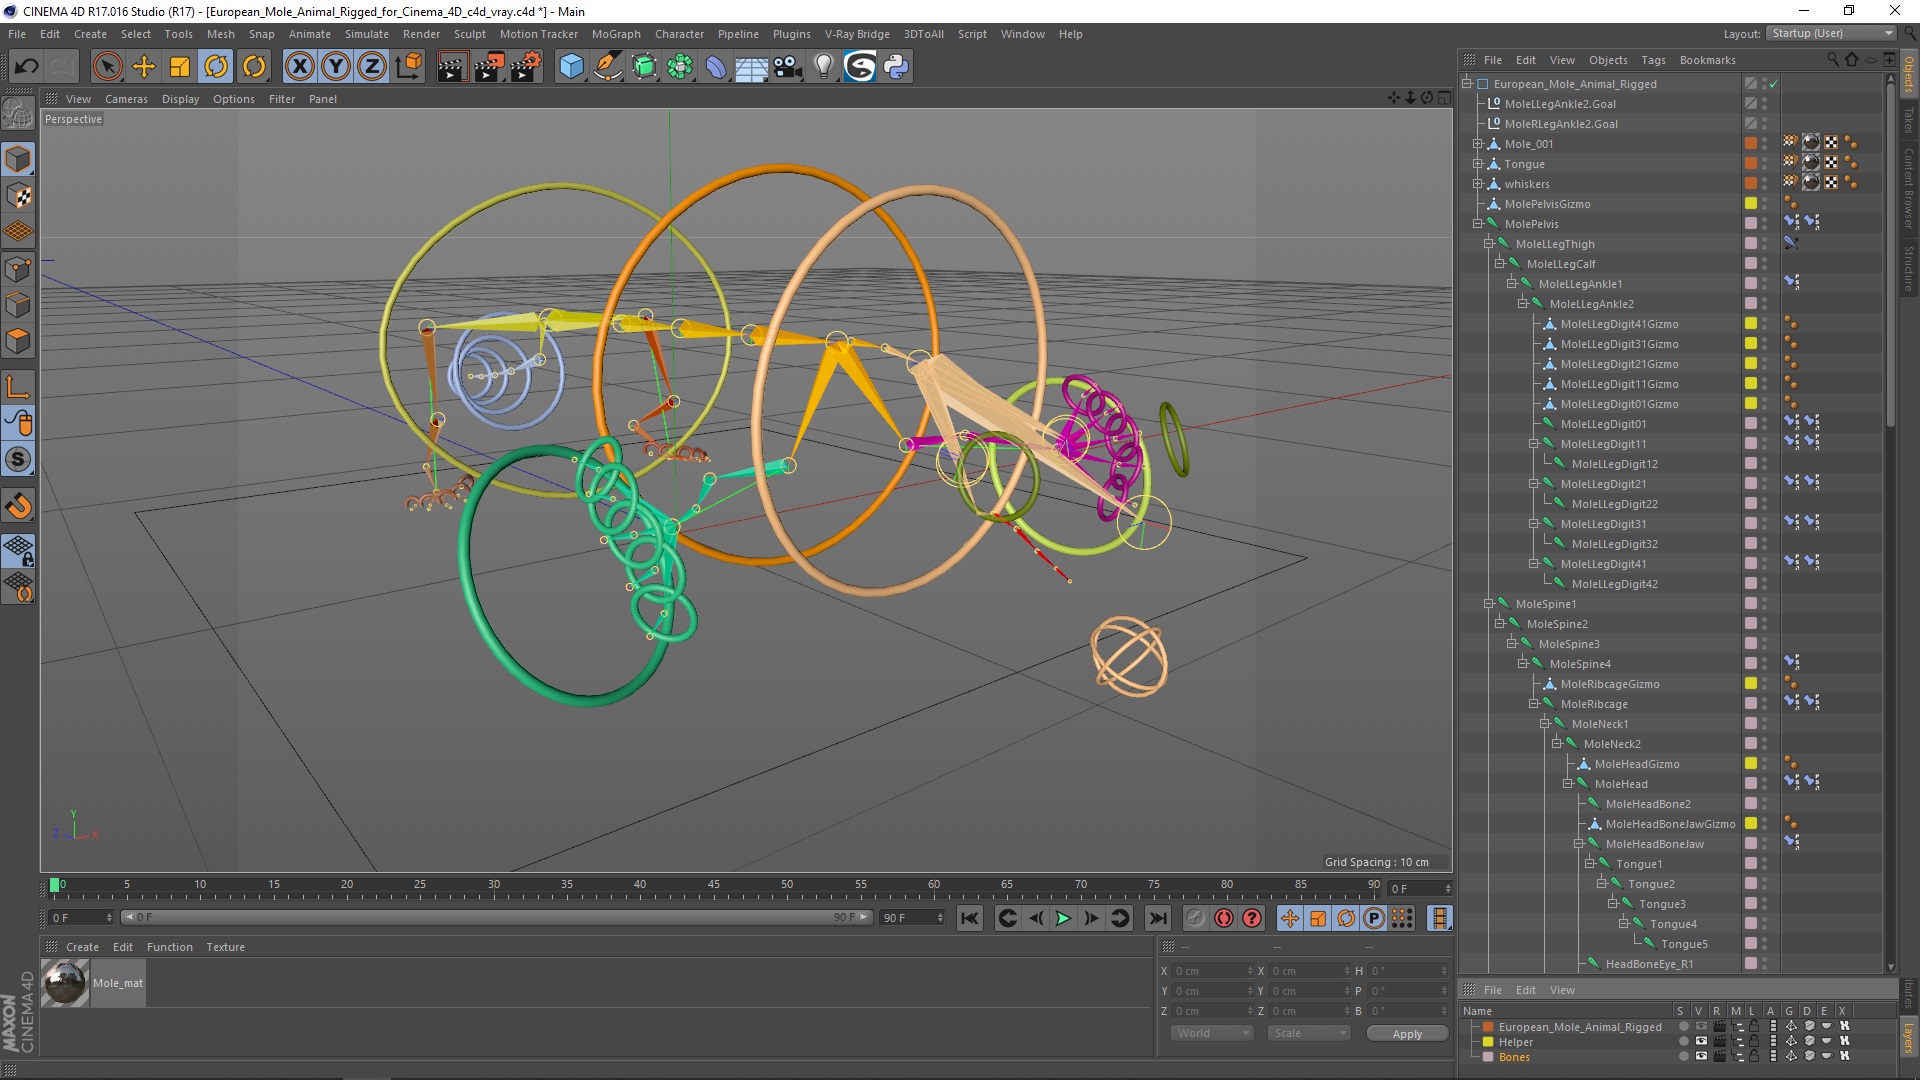The width and height of the screenshot is (1920, 1080).
Task: Expand the Mole_001 object
Action: tap(1478, 144)
